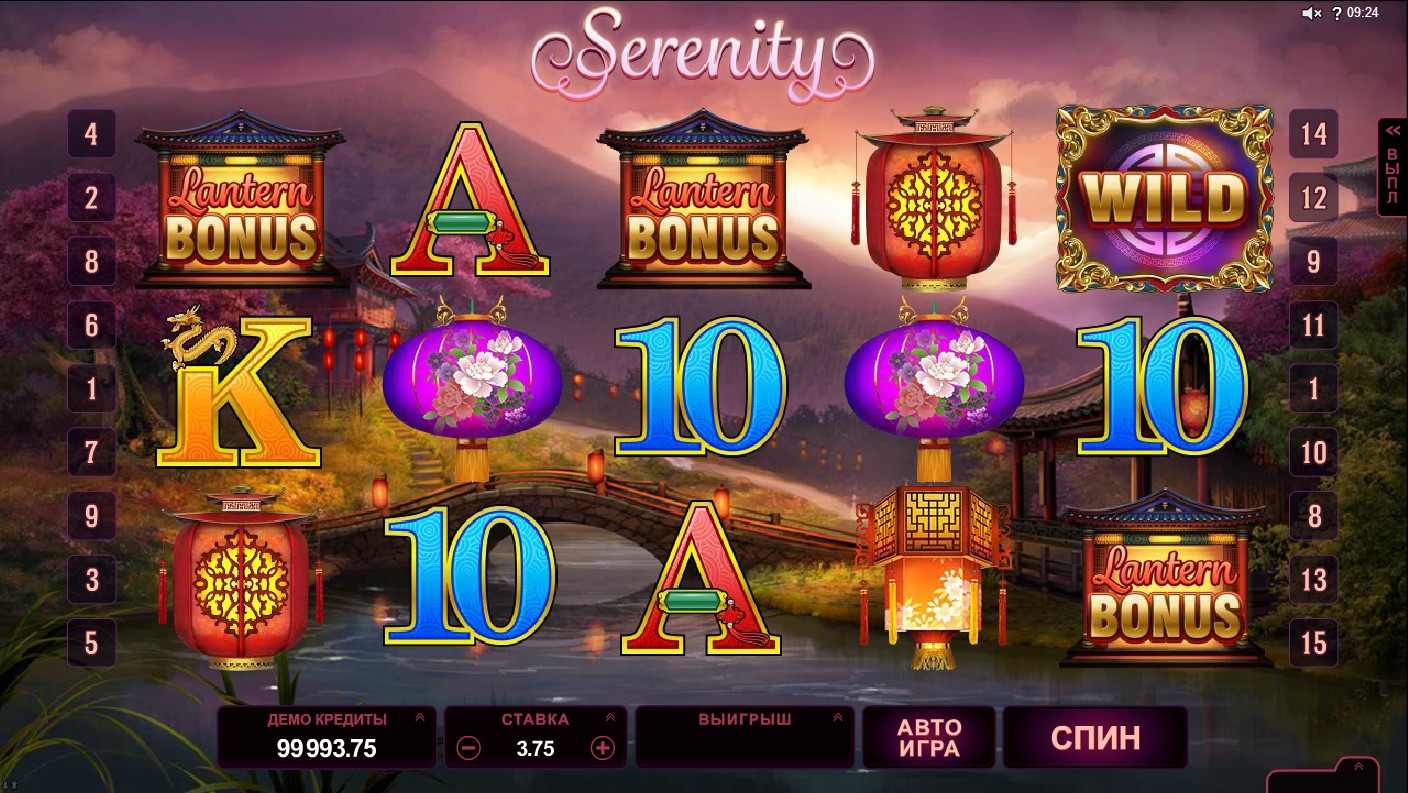The height and width of the screenshot is (793, 1408).
Task: Open АВТО ИГРА autoplay options
Action: [x=929, y=737]
